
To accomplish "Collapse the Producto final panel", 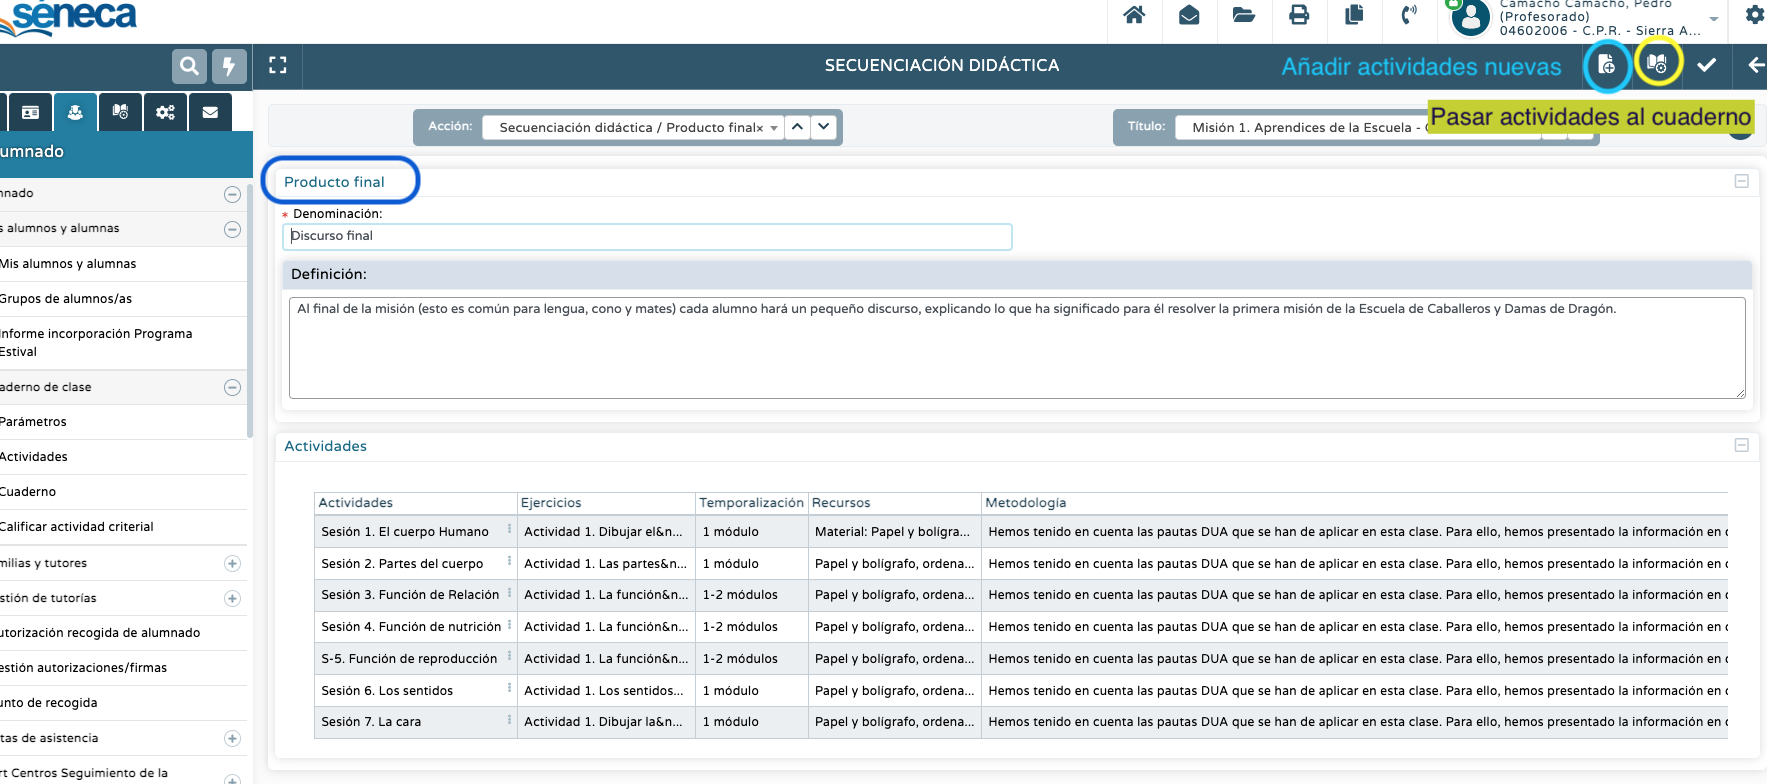I will pyautogui.click(x=1741, y=181).
